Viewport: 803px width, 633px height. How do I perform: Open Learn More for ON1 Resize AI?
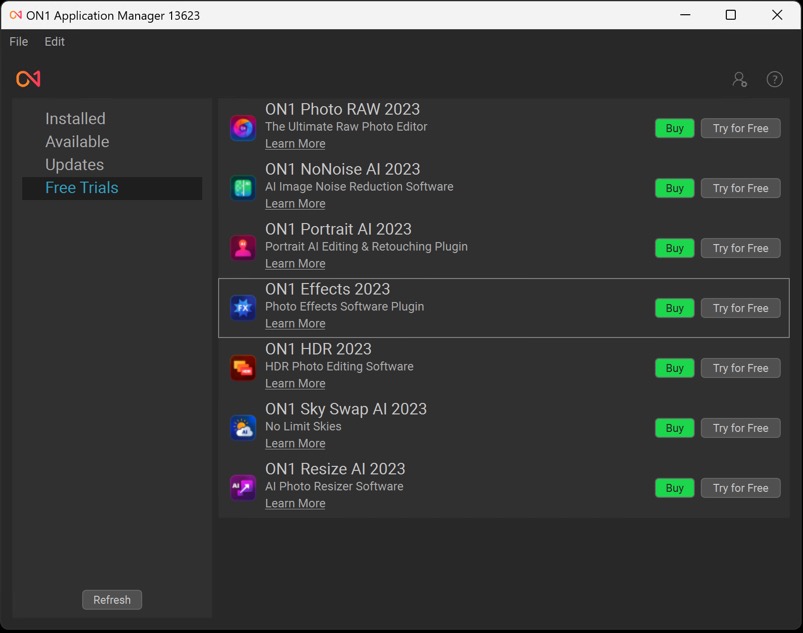pyautogui.click(x=295, y=503)
